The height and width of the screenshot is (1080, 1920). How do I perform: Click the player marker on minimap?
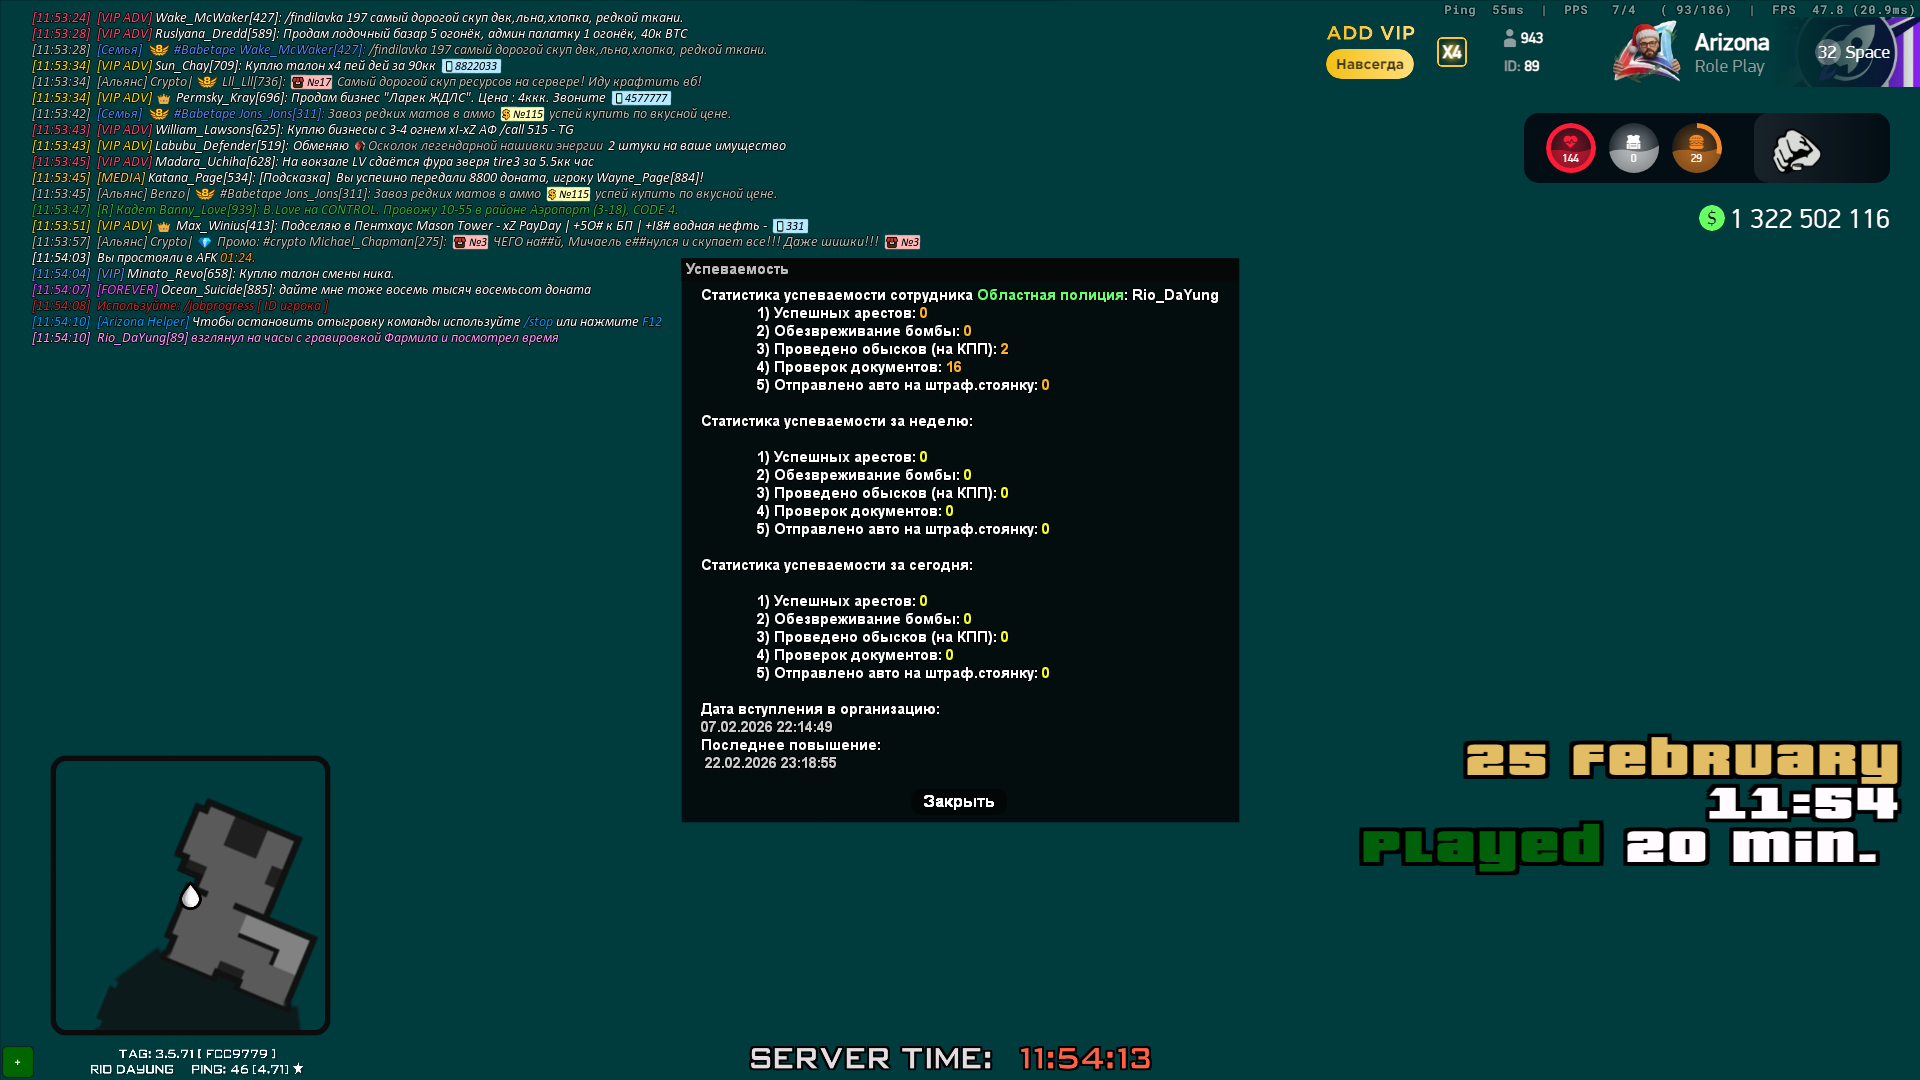(190, 896)
